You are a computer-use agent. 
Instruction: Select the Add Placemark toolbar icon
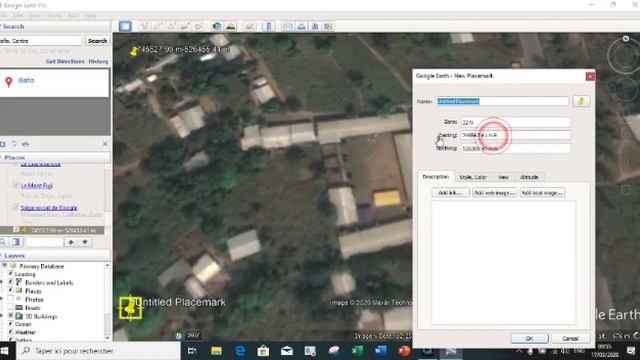(145, 27)
